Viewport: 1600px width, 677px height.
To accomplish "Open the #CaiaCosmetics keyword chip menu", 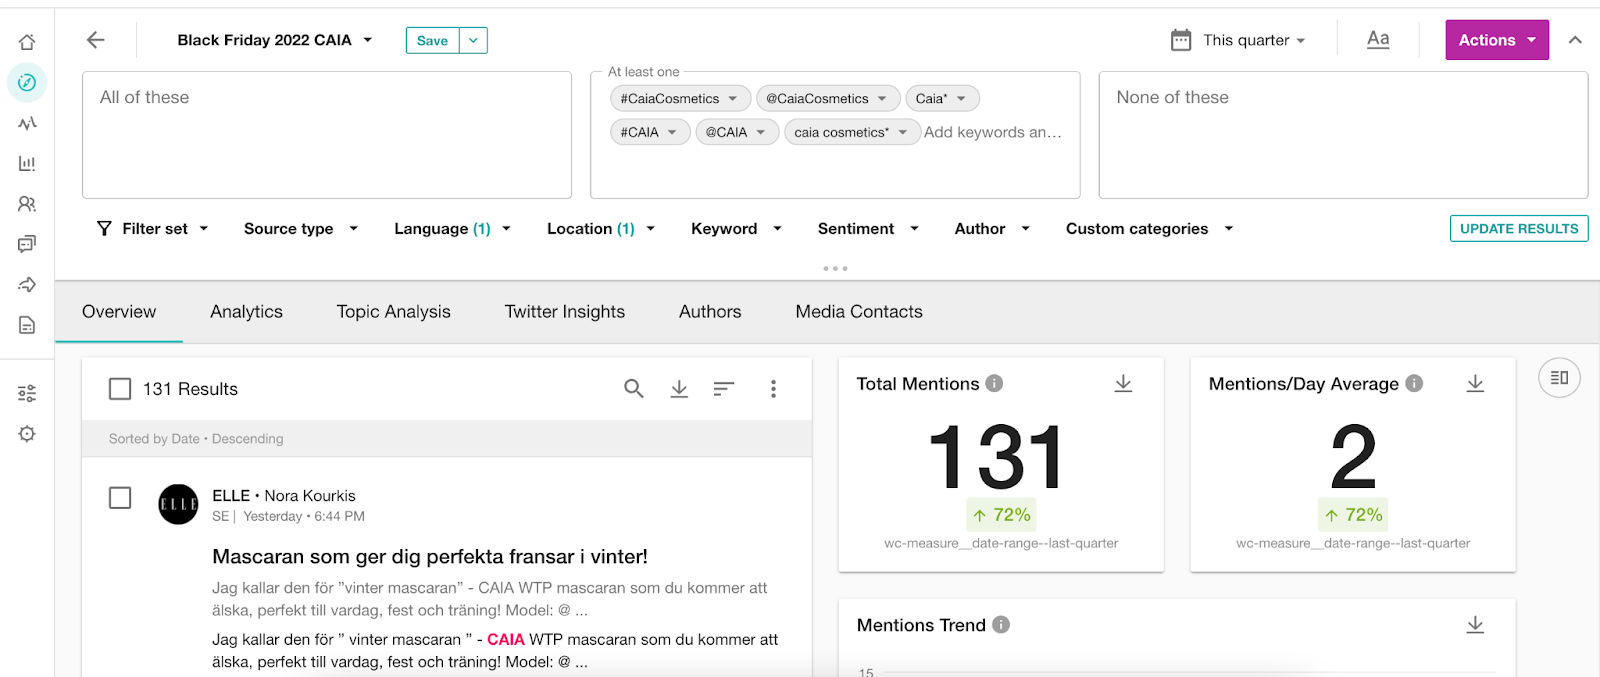I will point(733,98).
